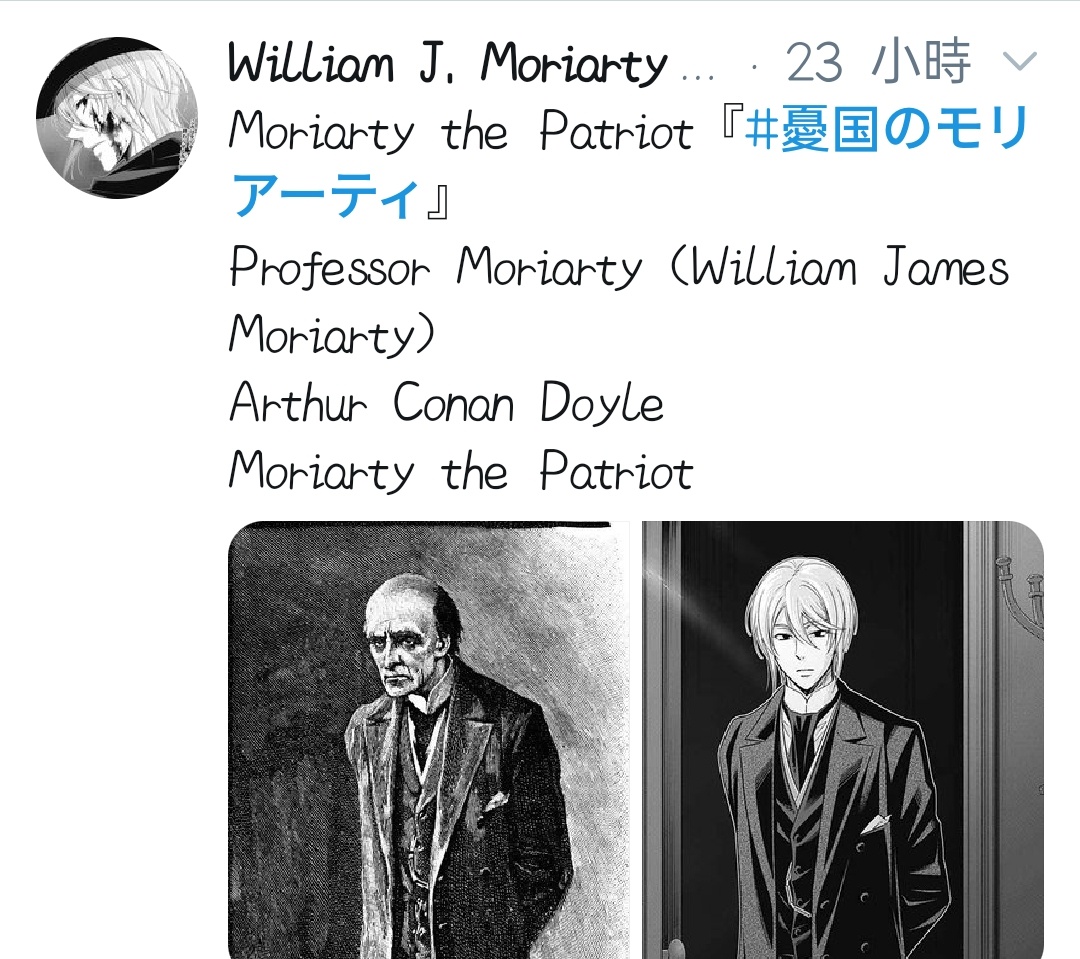
Task: Click the truncated handle ellipsis after the name
Action: pyautogui.click(x=697, y=74)
